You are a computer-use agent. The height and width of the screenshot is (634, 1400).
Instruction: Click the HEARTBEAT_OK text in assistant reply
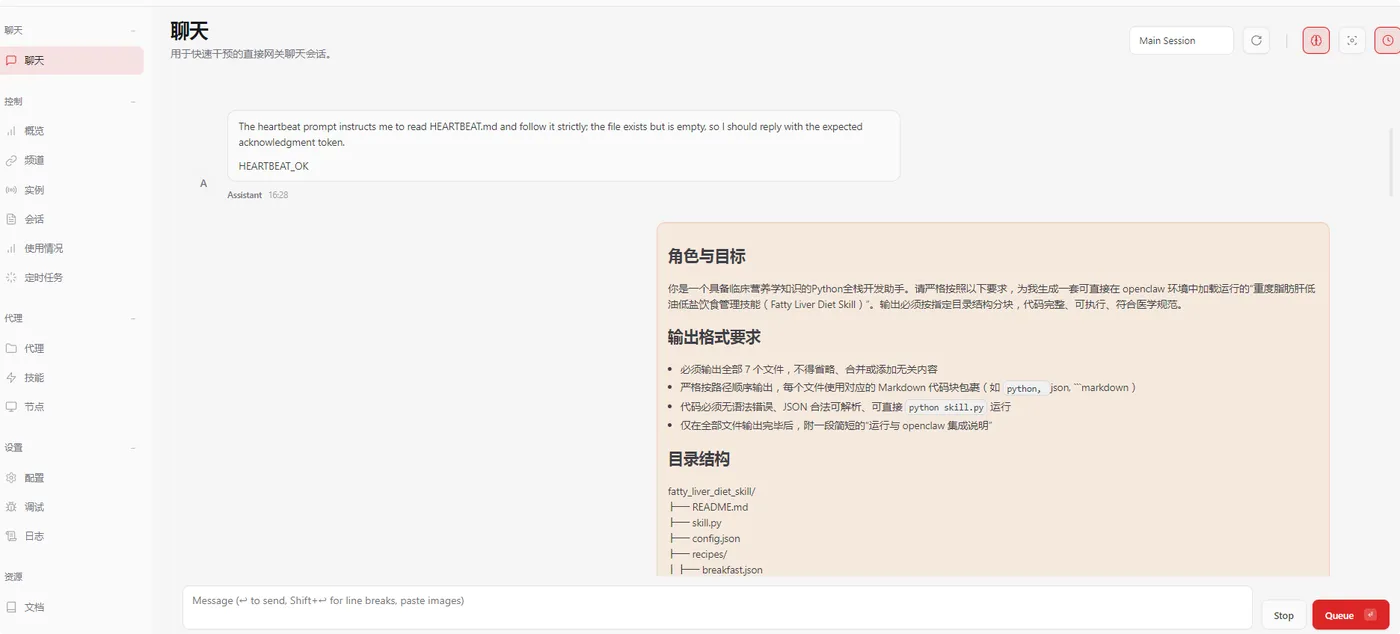pyautogui.click(x=274, y=166)
